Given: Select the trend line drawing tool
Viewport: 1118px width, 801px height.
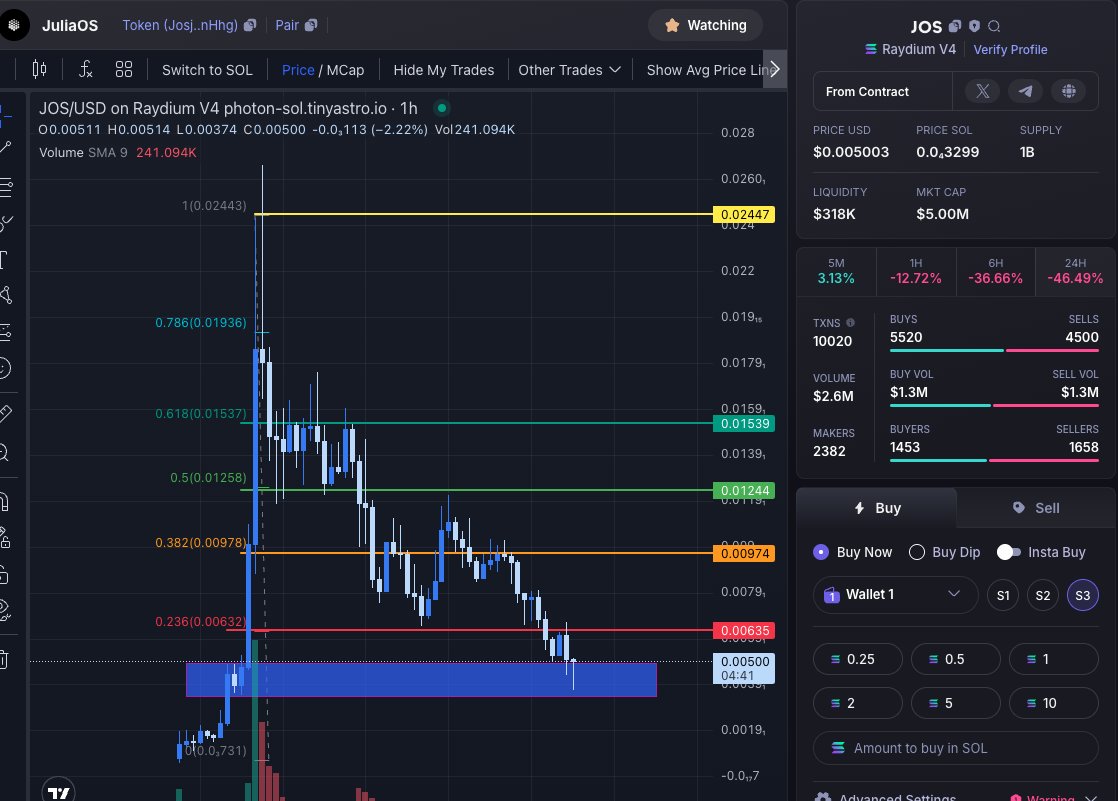Looking at the screenshot, I should (6, 147).
